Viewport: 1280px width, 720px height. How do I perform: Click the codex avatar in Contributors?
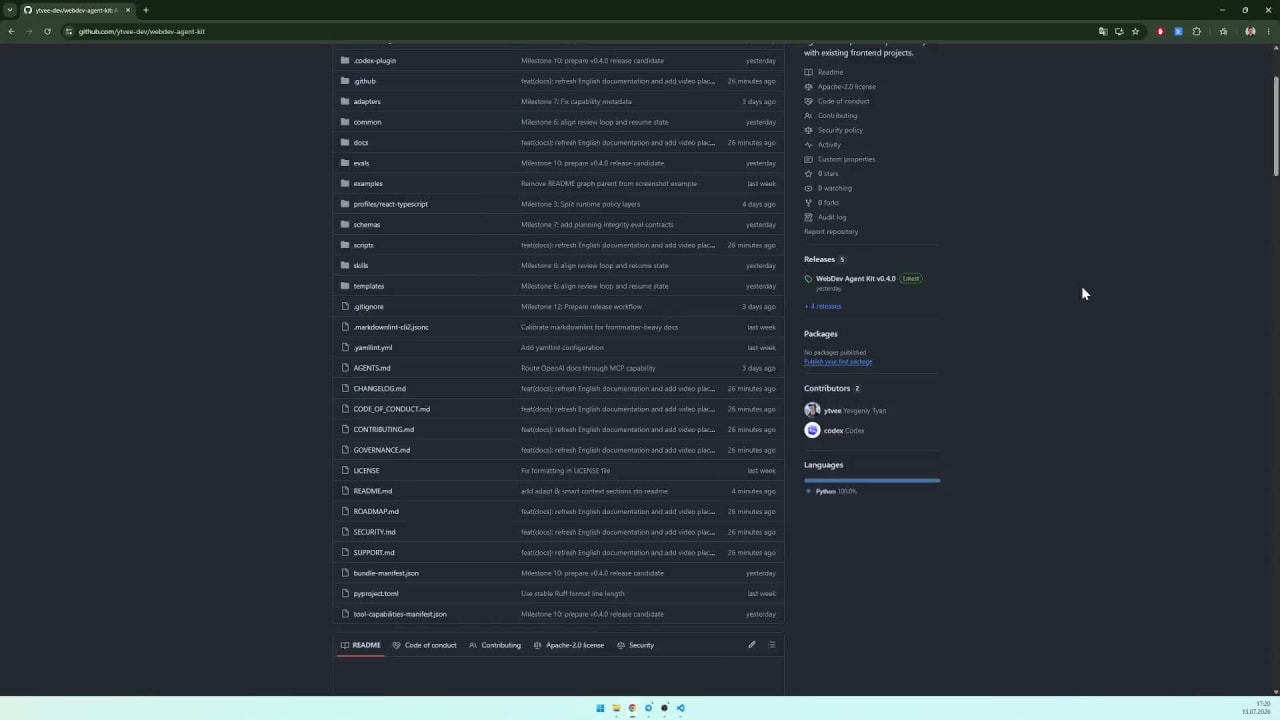812,430
